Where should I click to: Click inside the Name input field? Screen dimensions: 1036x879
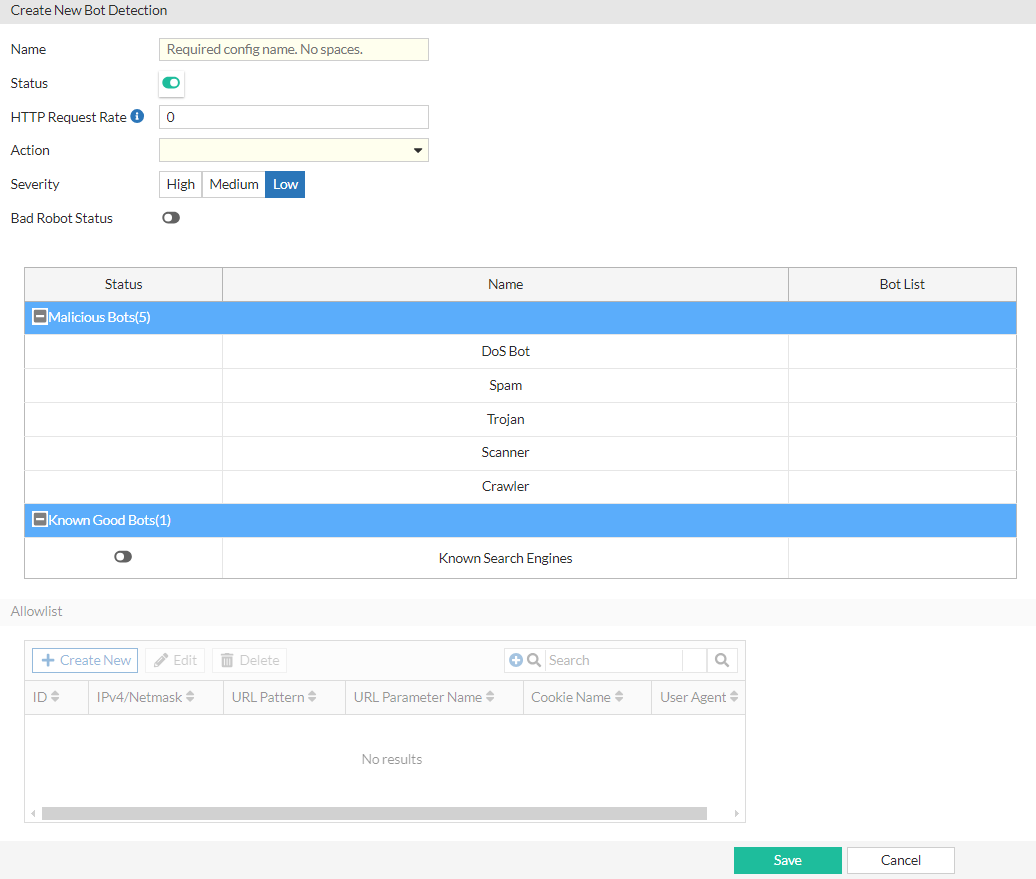coord(293,49)
